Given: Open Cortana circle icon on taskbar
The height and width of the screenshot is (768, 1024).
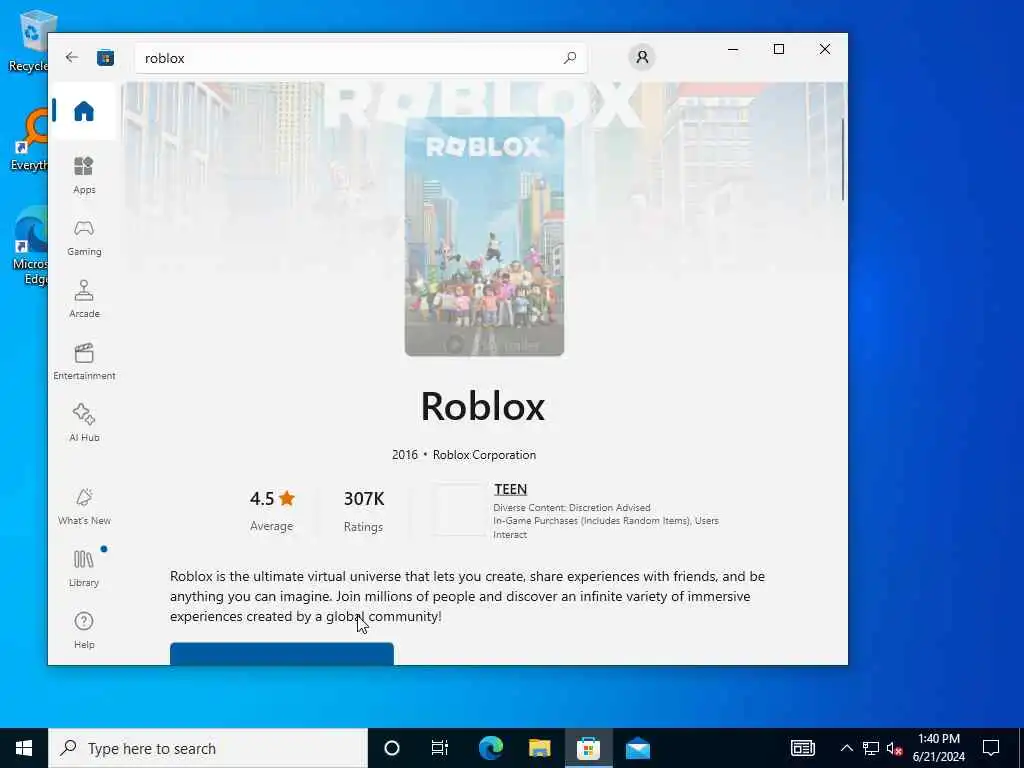Looking at the screenshot, I should point(392,748).
